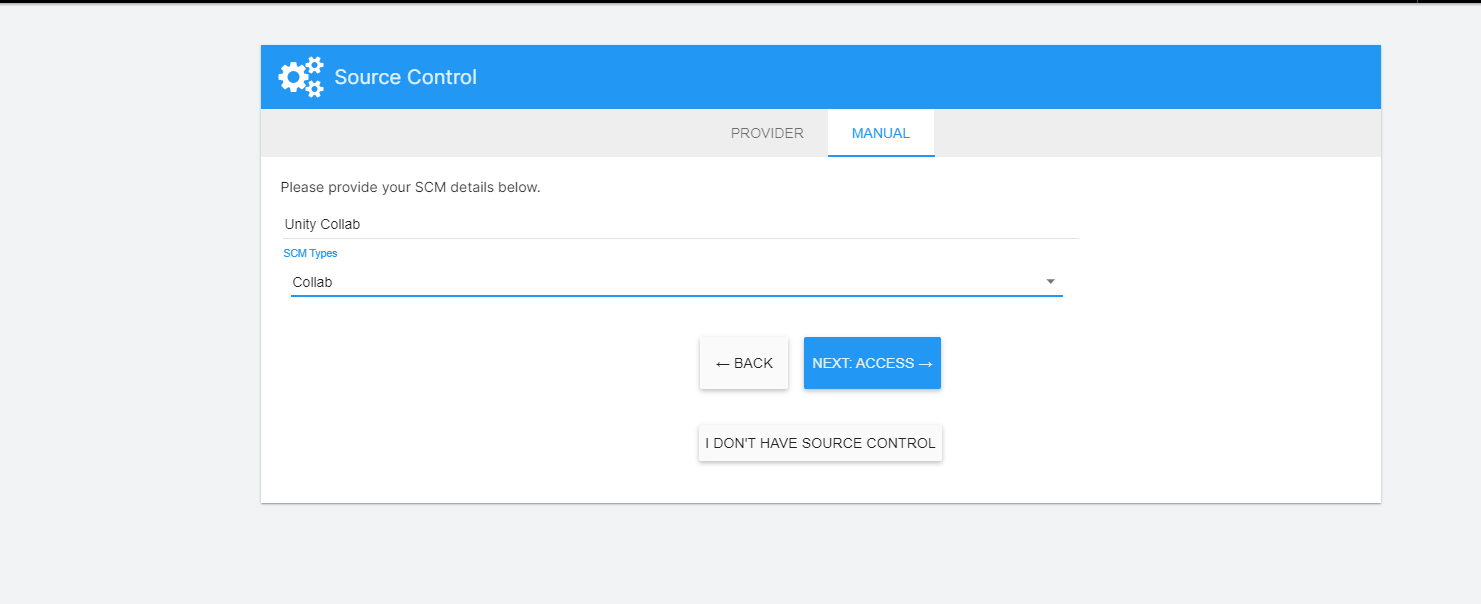Click the "Source Control" header title
1481x604 pixels.
coord(405,77)
